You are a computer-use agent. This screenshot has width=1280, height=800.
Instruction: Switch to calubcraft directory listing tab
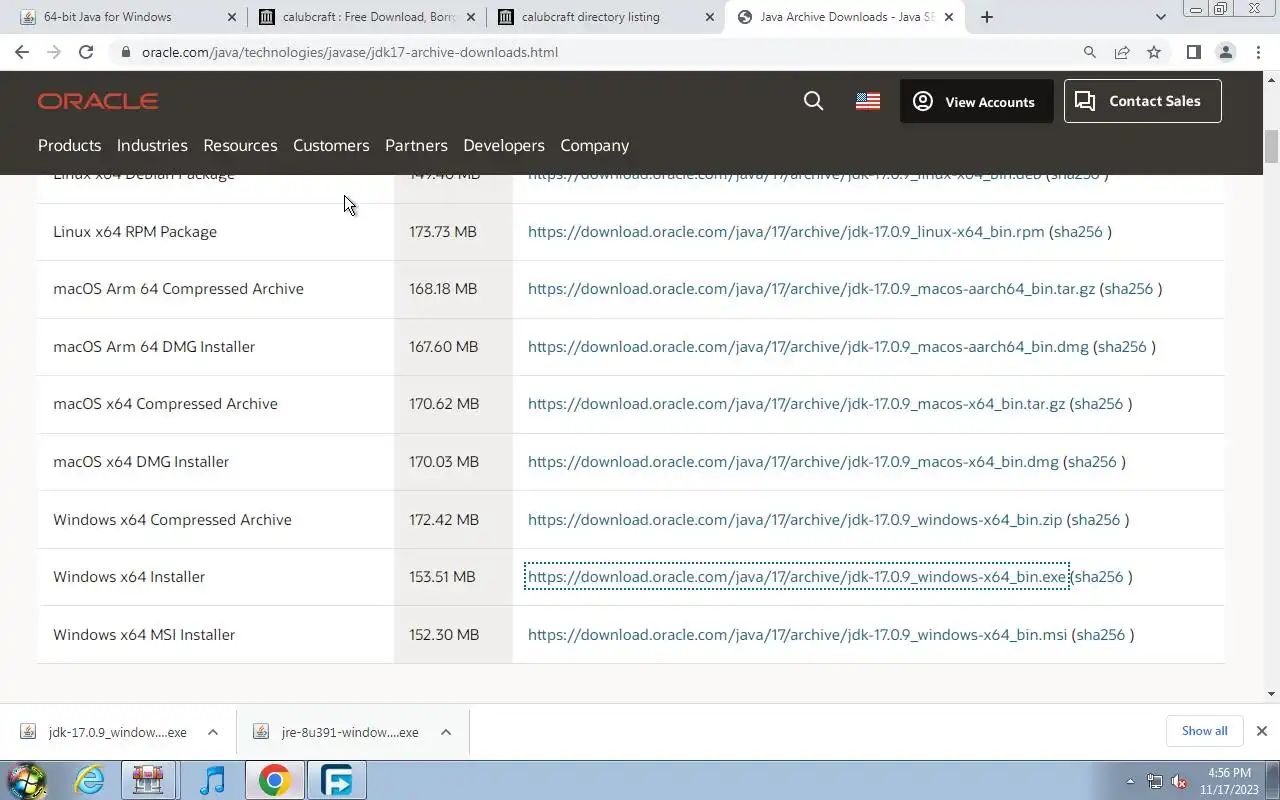606,17
